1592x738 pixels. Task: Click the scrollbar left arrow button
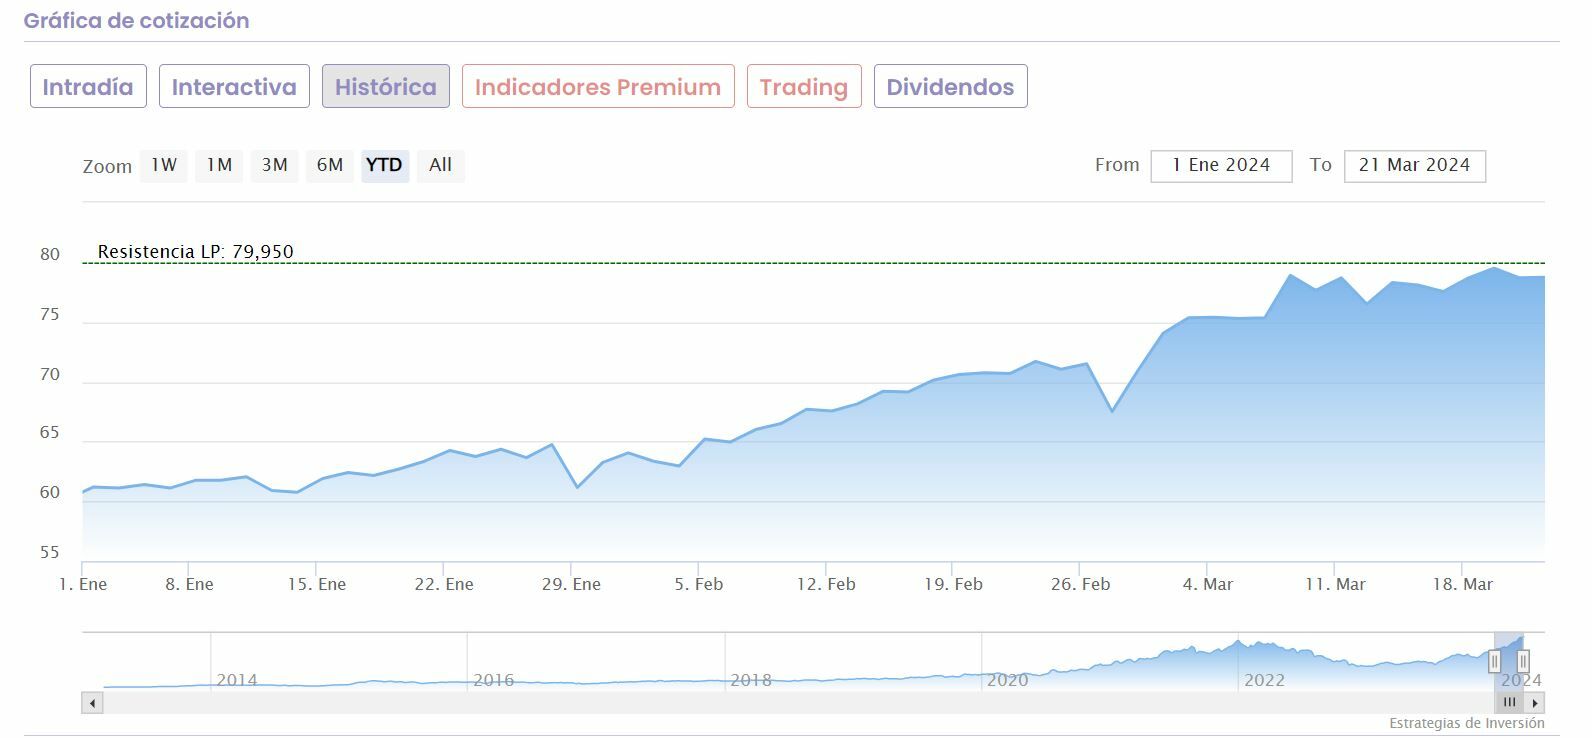coord(92,703)
